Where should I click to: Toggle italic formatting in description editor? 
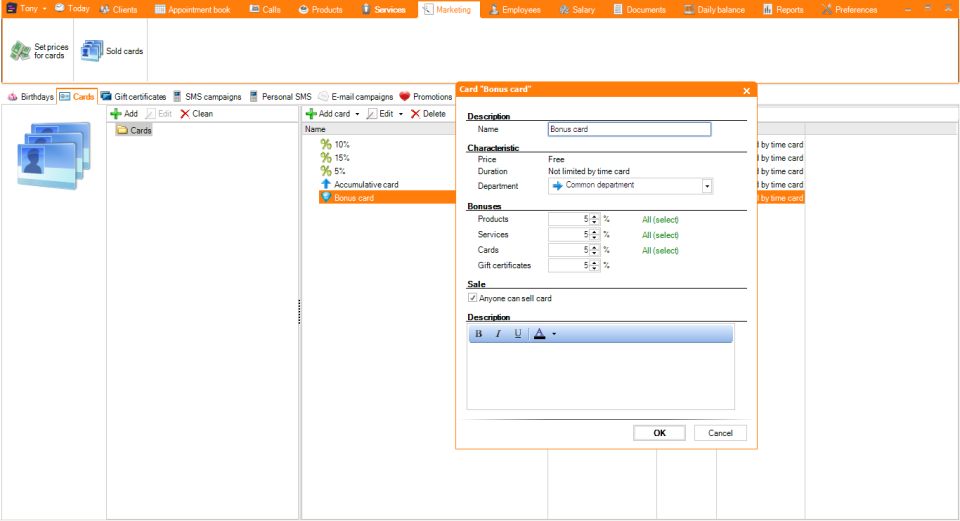(x=498, y=334)
